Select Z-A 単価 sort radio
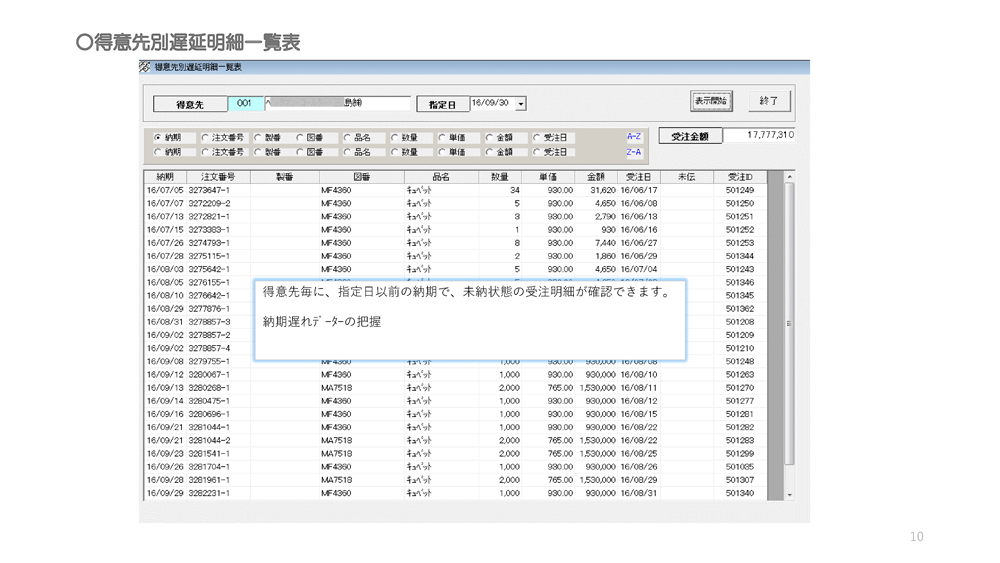Screen dimensions: 1000x563 [441, 152]
